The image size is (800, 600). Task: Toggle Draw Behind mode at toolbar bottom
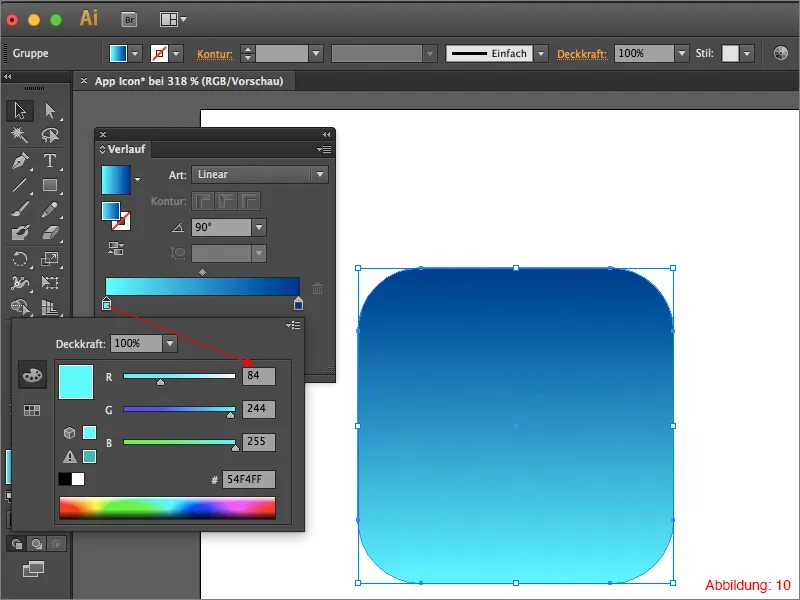(37, 544)
